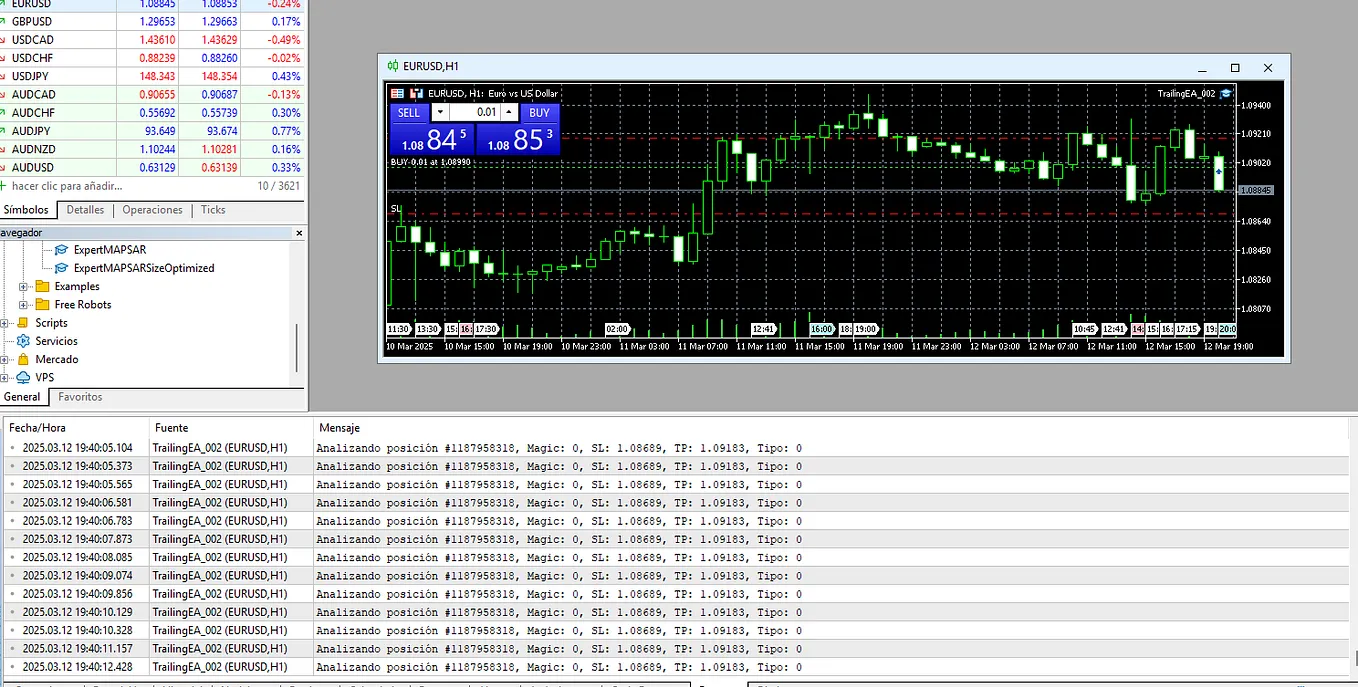Open the Operaciones tab
Viewport: 1358px width, 687px height.
(152, 210)
